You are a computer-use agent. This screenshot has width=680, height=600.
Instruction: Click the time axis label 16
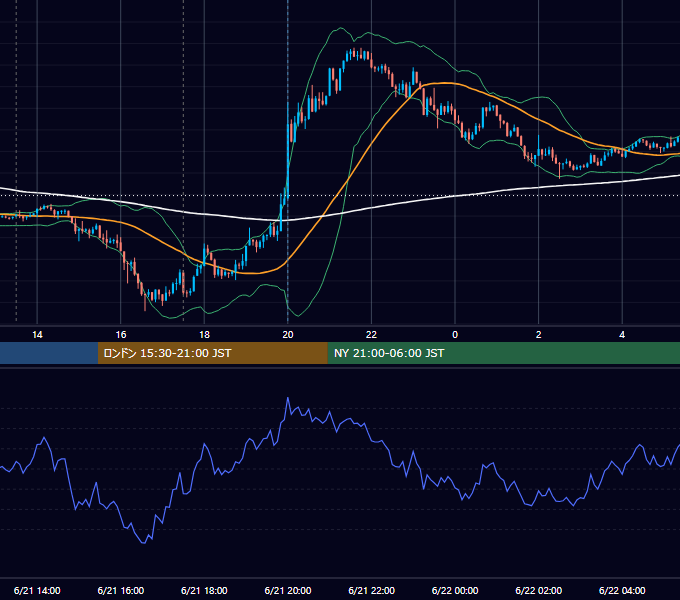121,335
